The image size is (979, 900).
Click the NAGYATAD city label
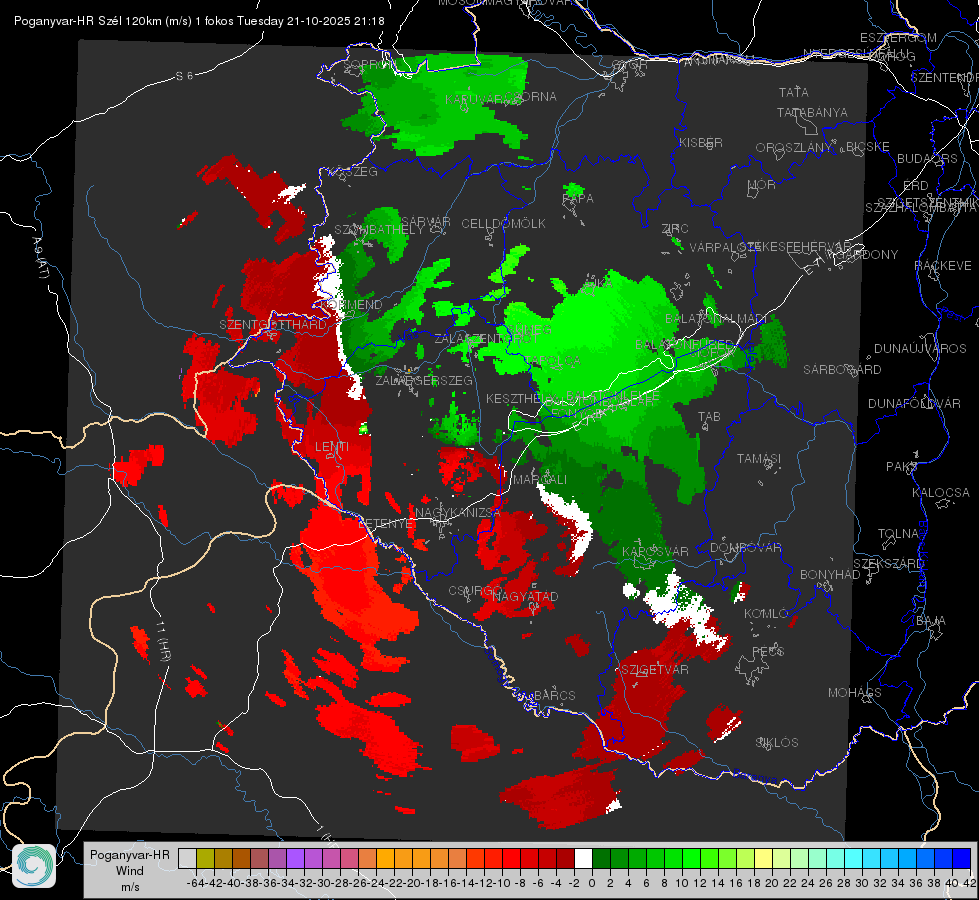[525, 596]
